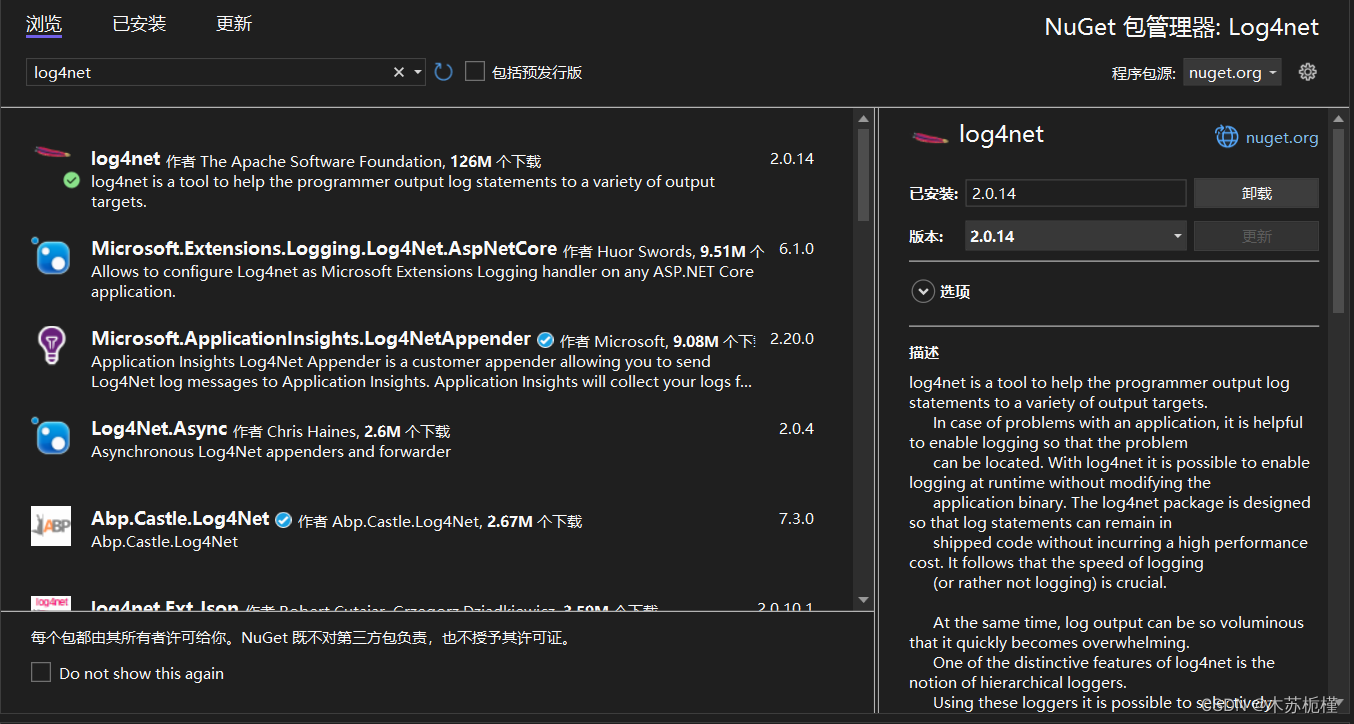Collapse the 选项 options section

[923, 291]
